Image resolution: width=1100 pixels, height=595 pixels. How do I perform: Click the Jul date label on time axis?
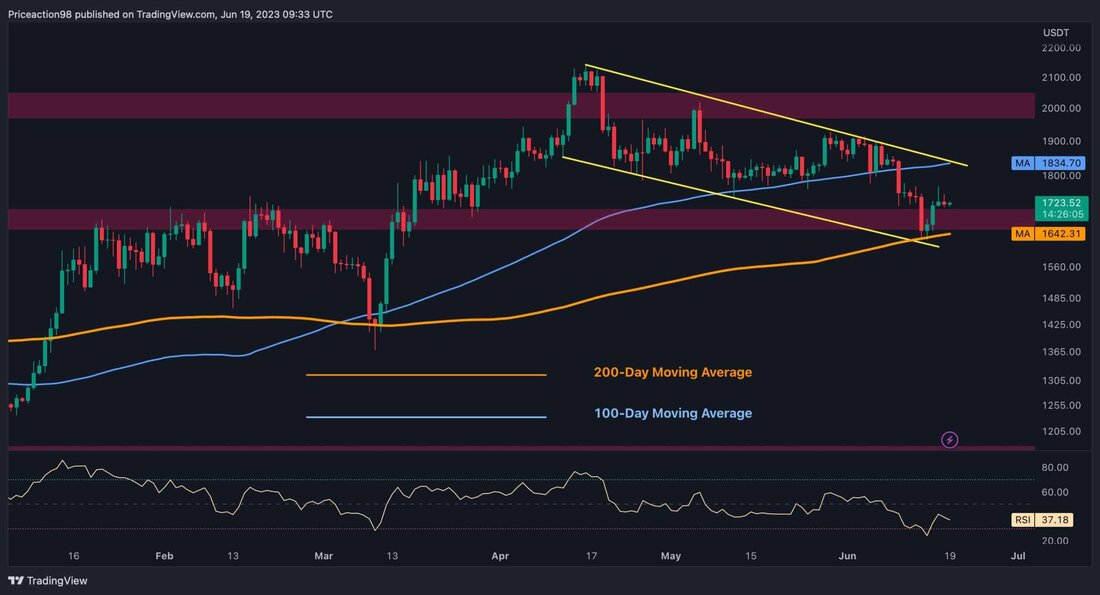point(1018,556)
